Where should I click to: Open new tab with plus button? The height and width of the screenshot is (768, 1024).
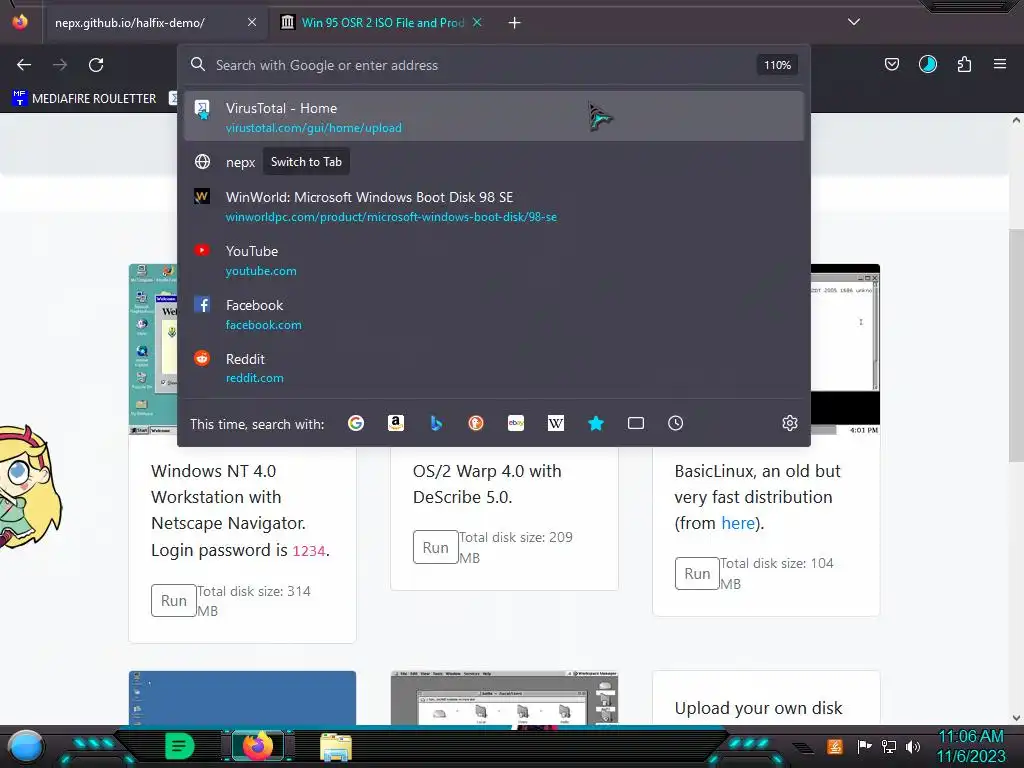click(x=515, y=23)
